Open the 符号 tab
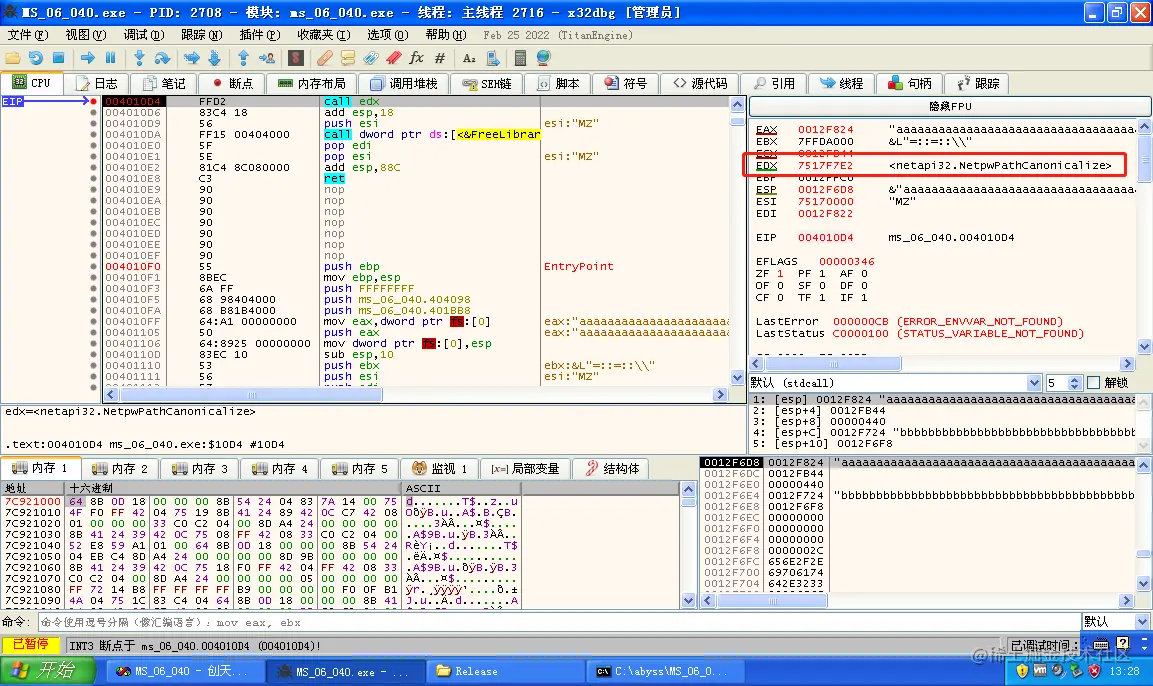Screen dimensions: 1153x686 click(x=626, y=83)
